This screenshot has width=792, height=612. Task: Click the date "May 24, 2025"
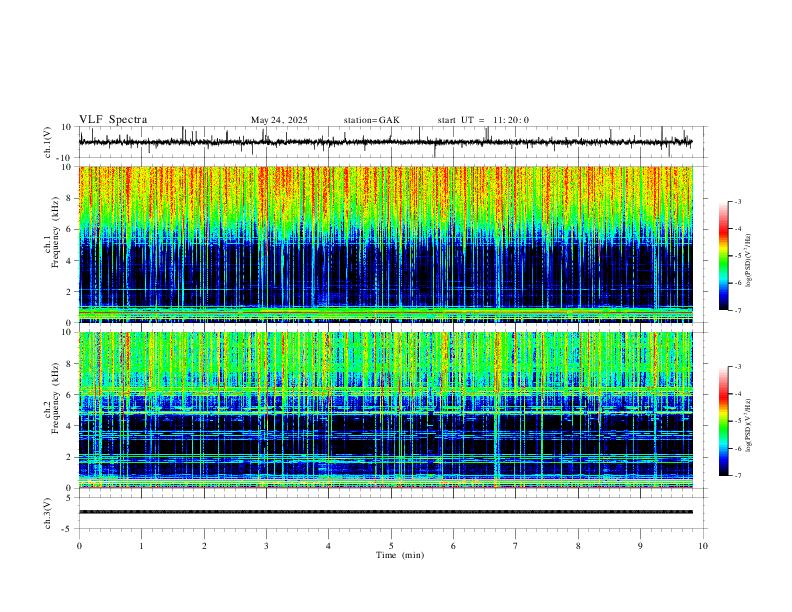pos(279,120)
